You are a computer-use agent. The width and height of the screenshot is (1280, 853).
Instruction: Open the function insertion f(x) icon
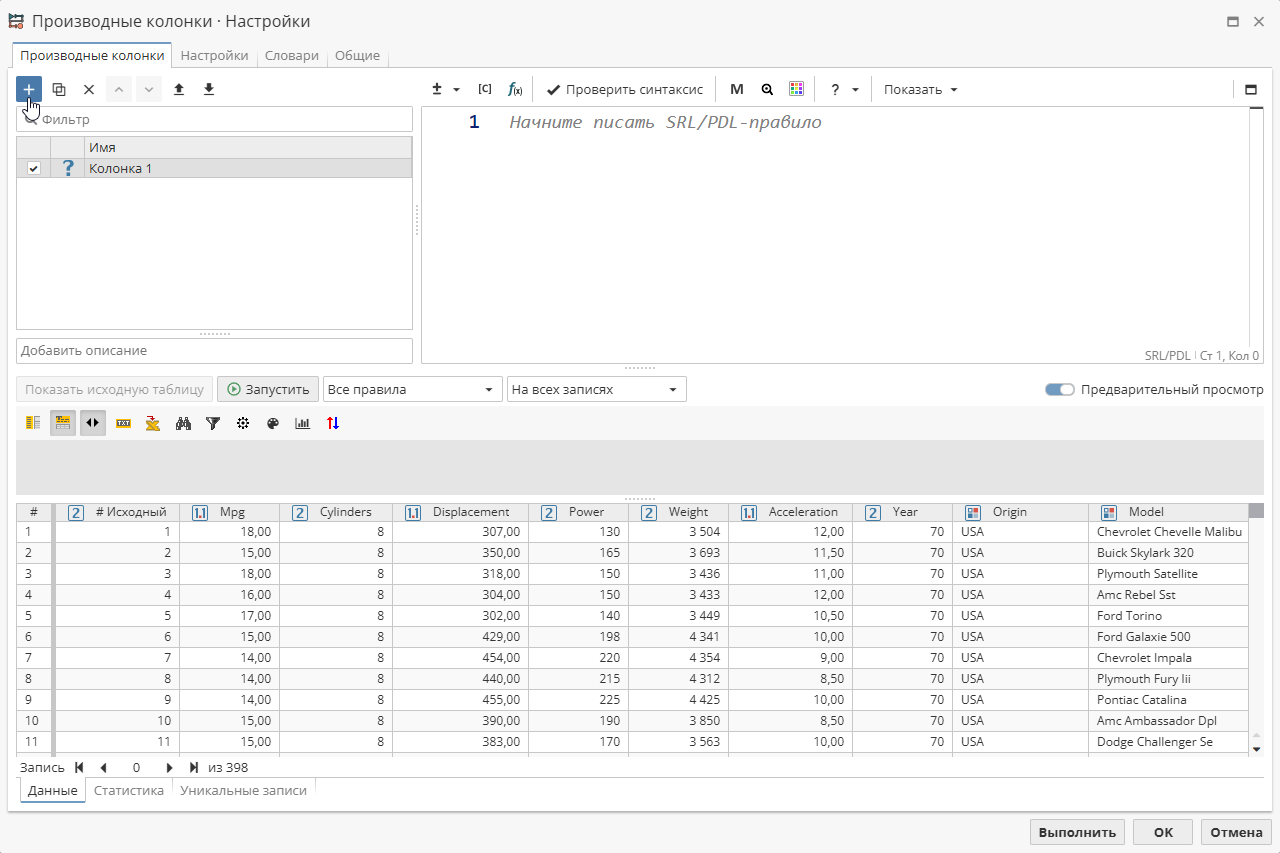point(515,89)
